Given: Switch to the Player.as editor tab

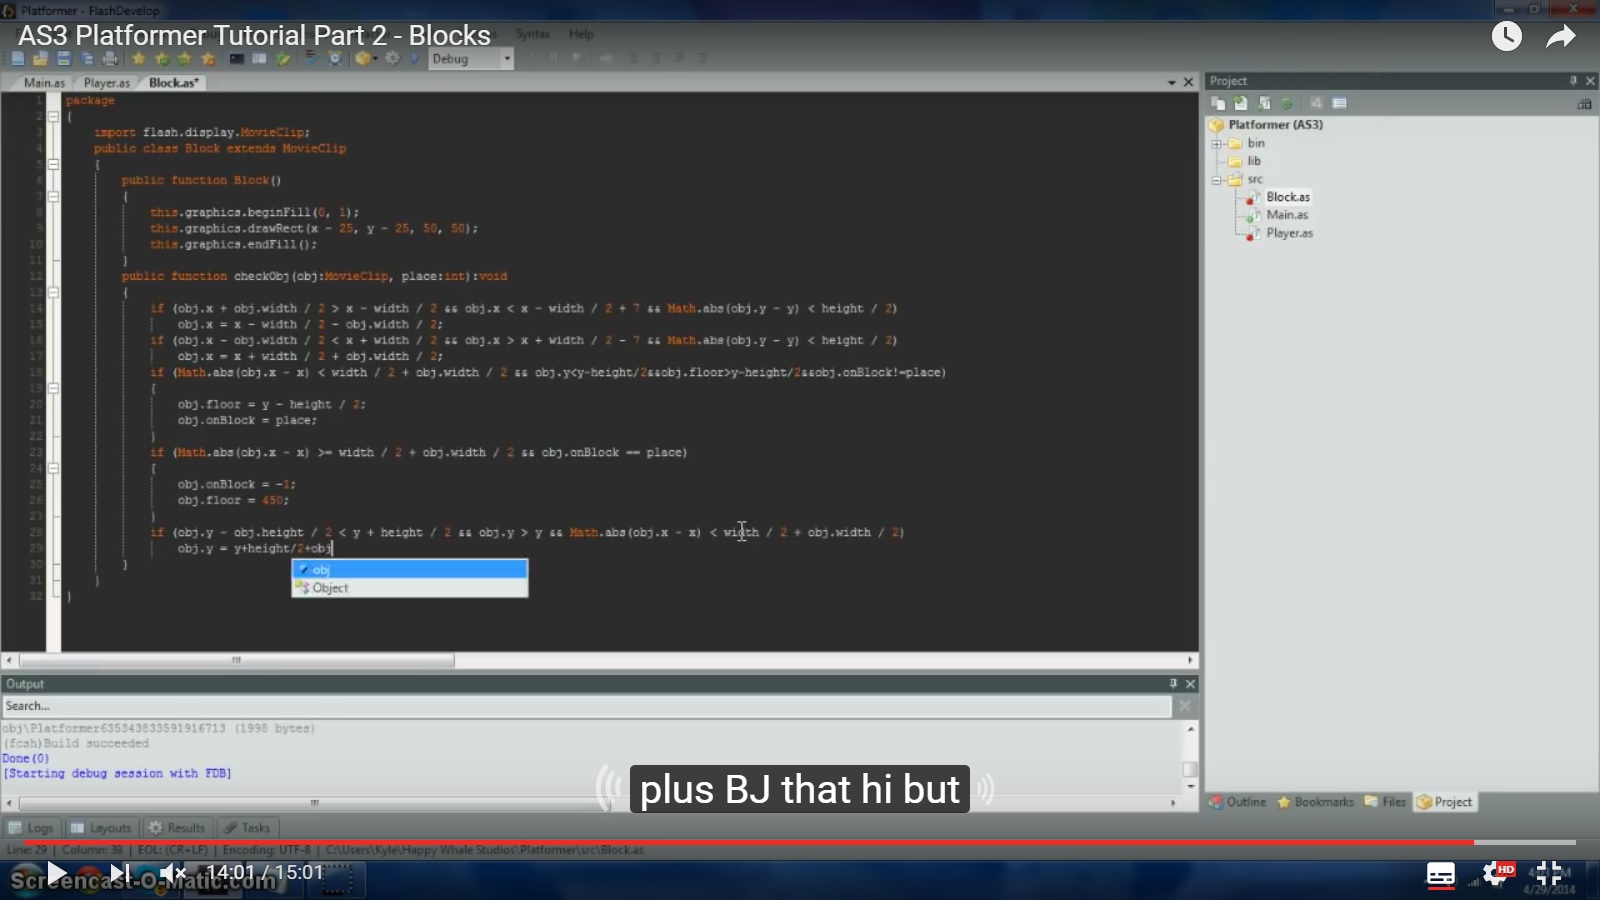Looking at the screenshot, I should [107, 83].
